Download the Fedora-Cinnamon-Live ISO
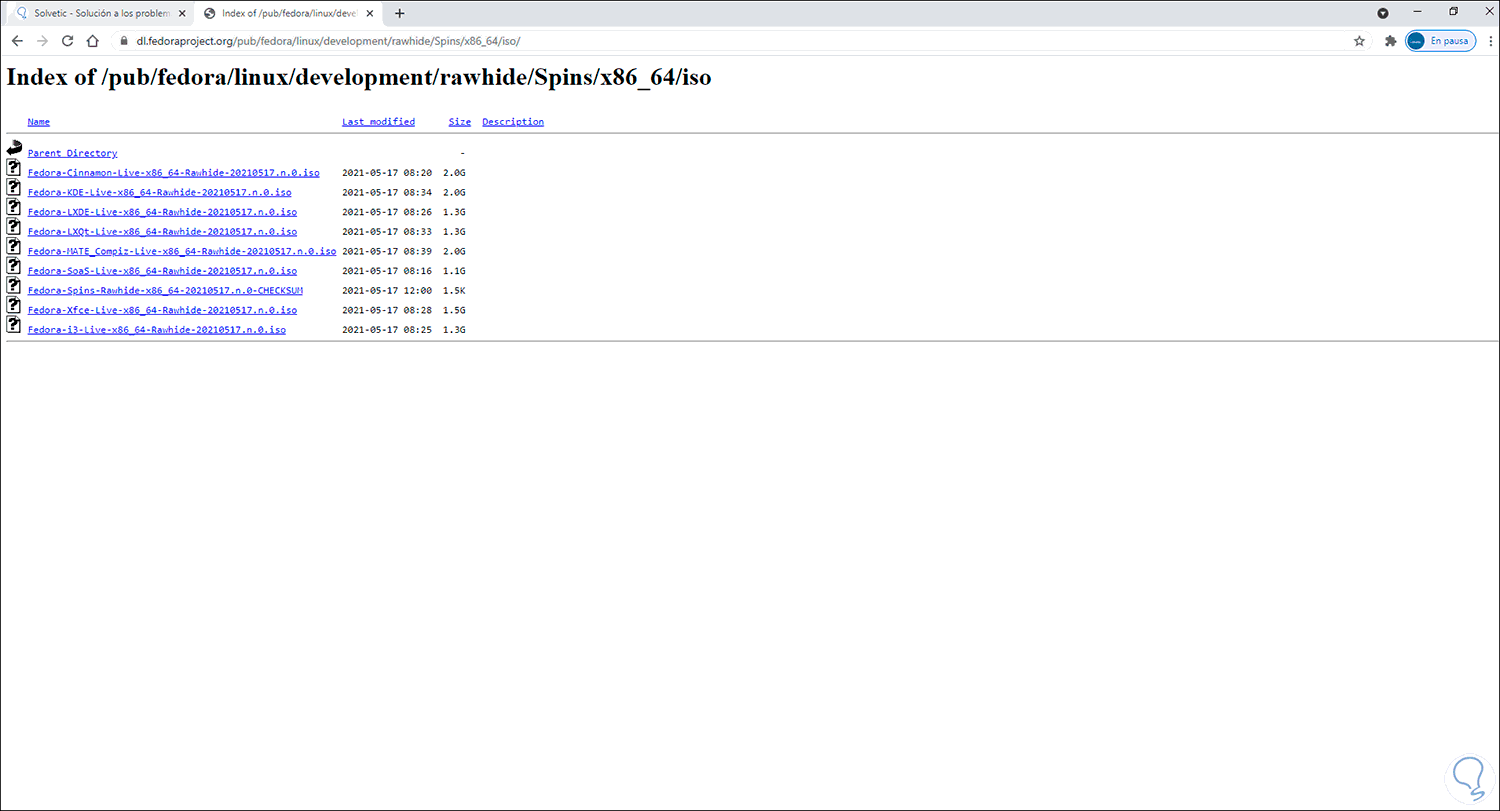Image resolution: width=1500 pixels, height=811 pixels. pyautogui.click(x=174, y=173)
